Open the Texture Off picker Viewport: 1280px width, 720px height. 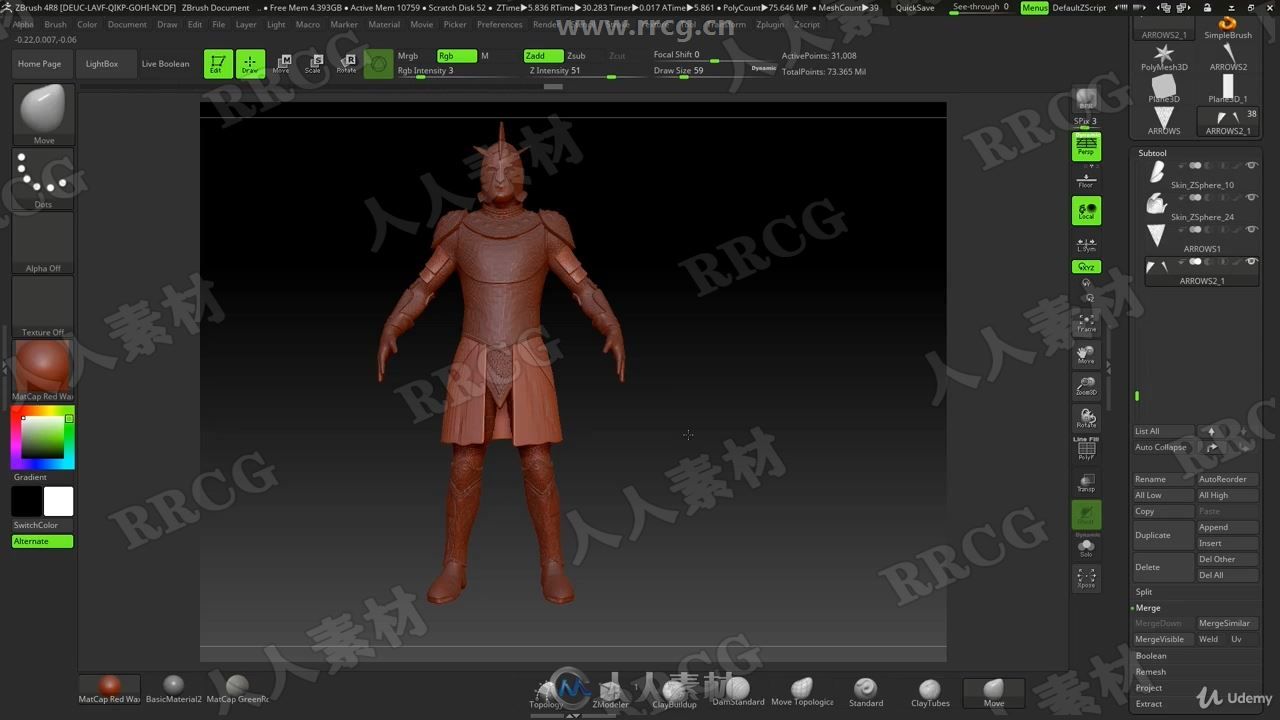(x=43, y=307)
